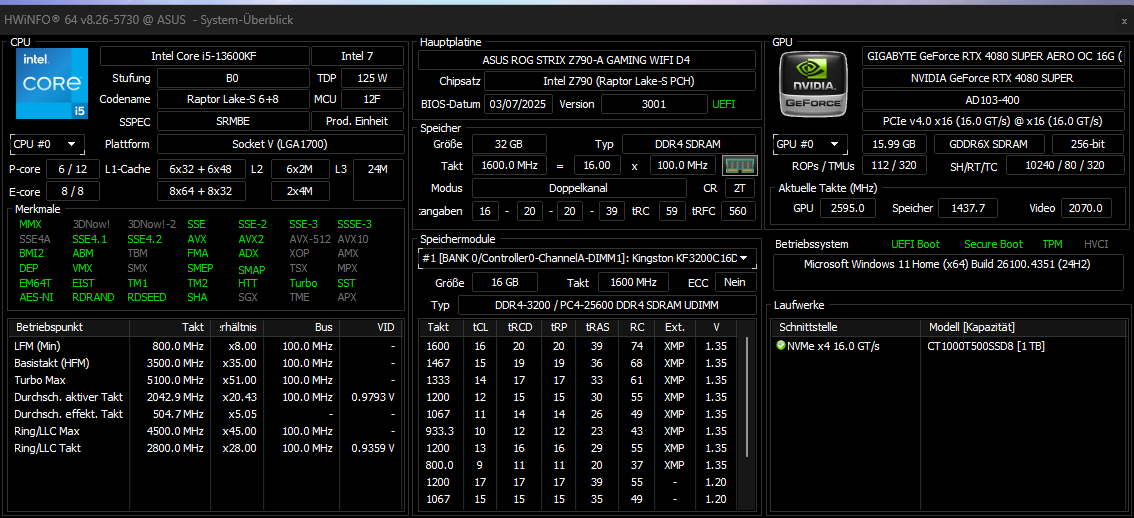
Task: Click the GPU clock 2595.0 value
Action: (848, 208)
